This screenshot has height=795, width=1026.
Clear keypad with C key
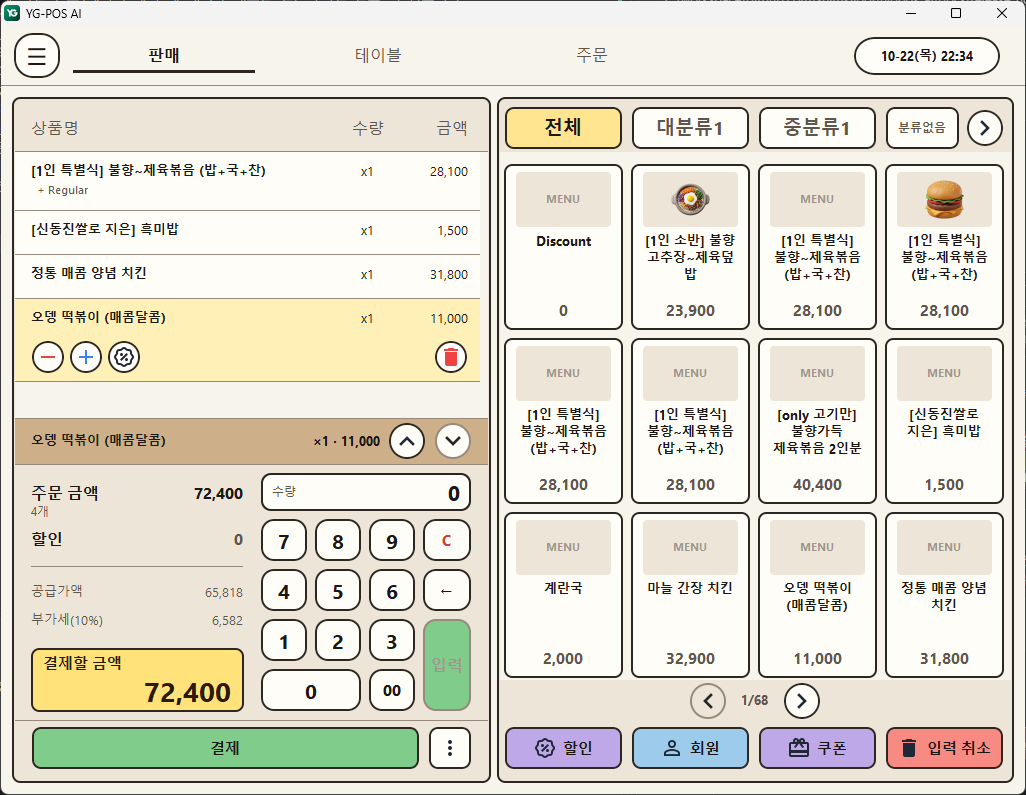click(447, 540)
